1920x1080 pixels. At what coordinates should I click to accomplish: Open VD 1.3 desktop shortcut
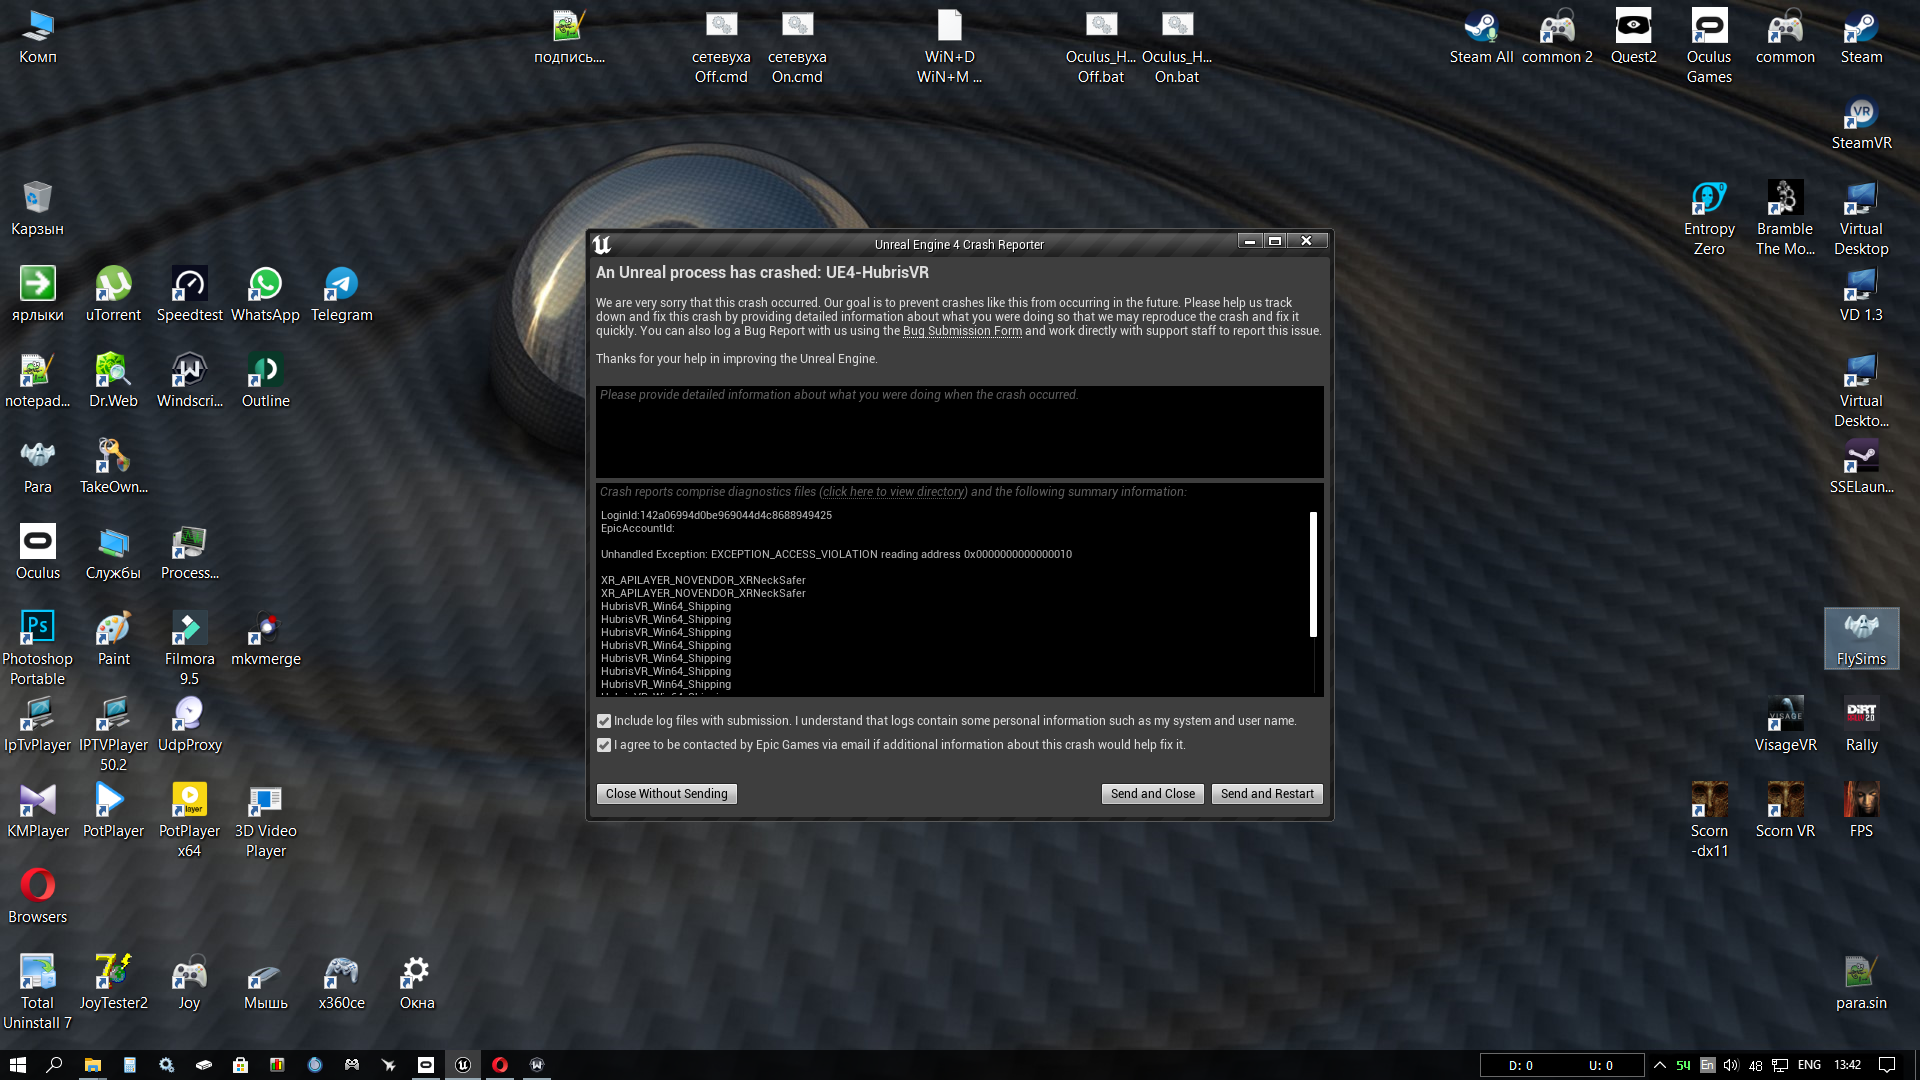(x=1861, y=295)
